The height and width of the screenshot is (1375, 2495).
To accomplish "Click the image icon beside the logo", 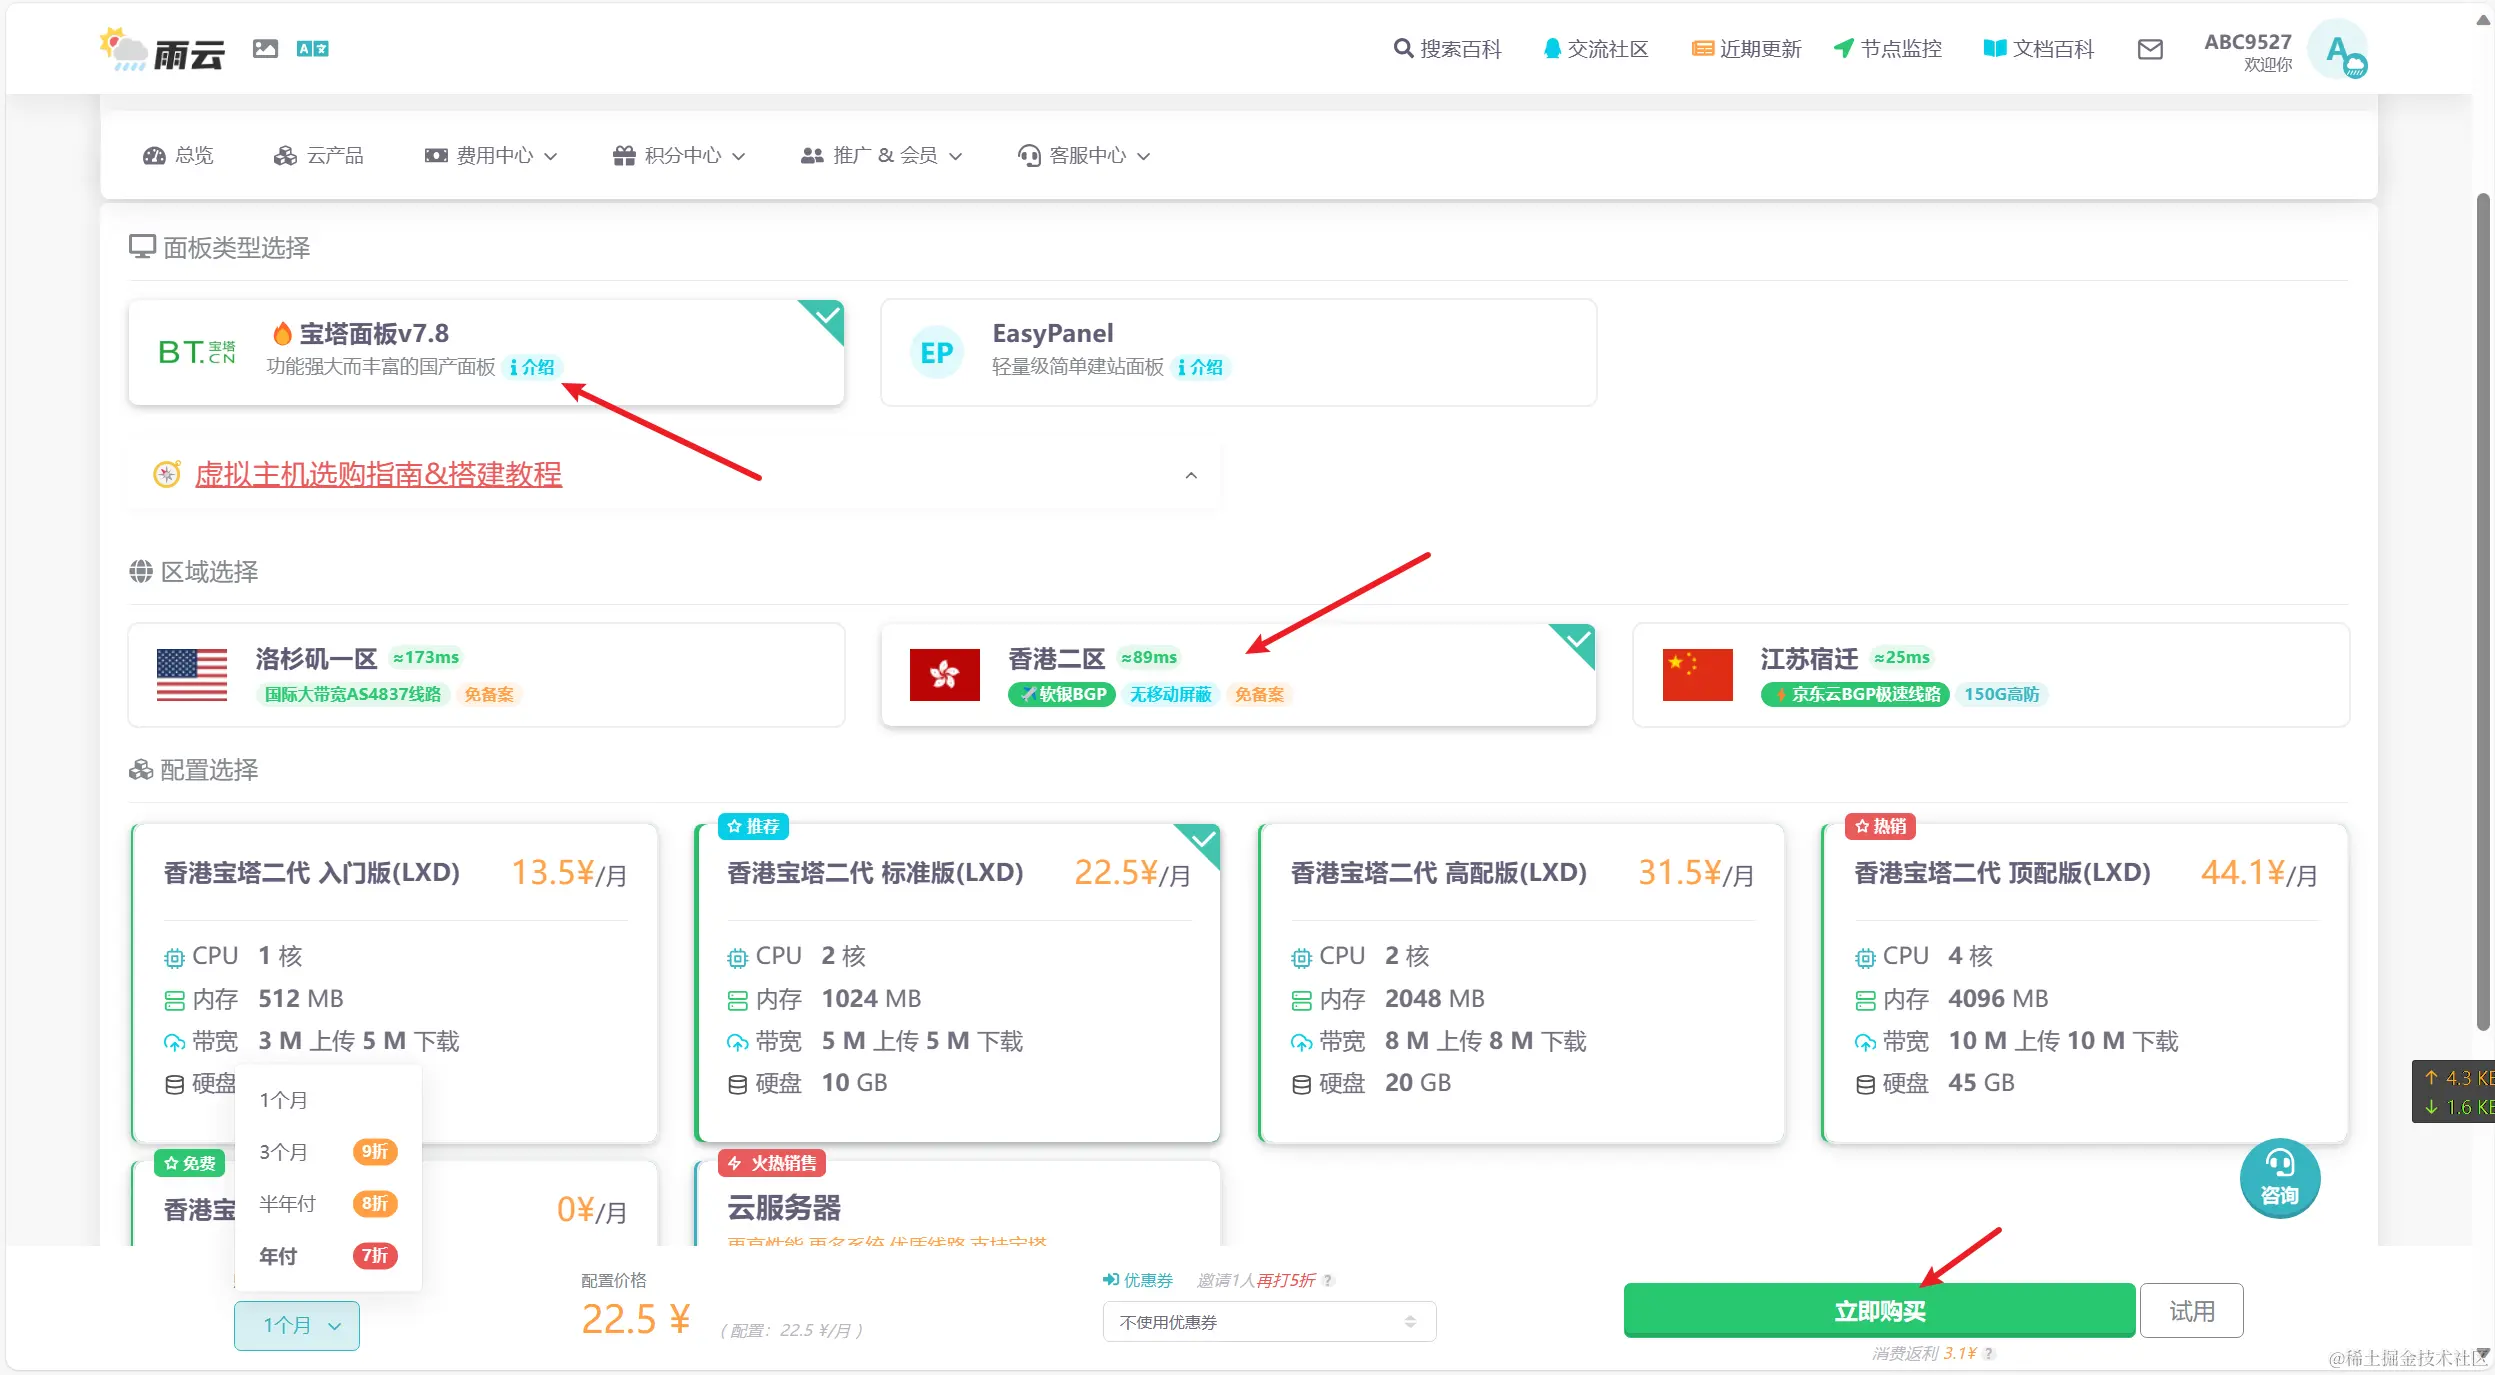I will [x=265, y=48].
